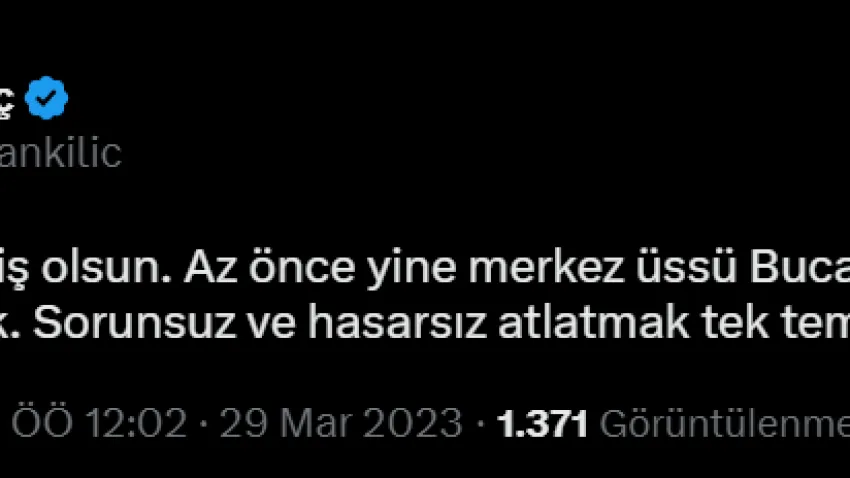This screenshot has height=478, width=850.
Task: Click the partial display name before badge
Action: click(7, 102)
